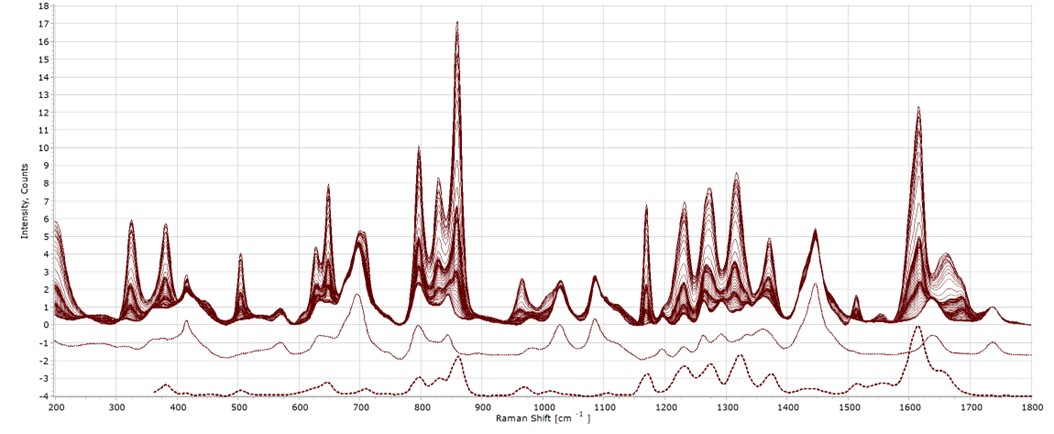Select the peak top near 795
1054x434 pixels.
click(419, 148)
